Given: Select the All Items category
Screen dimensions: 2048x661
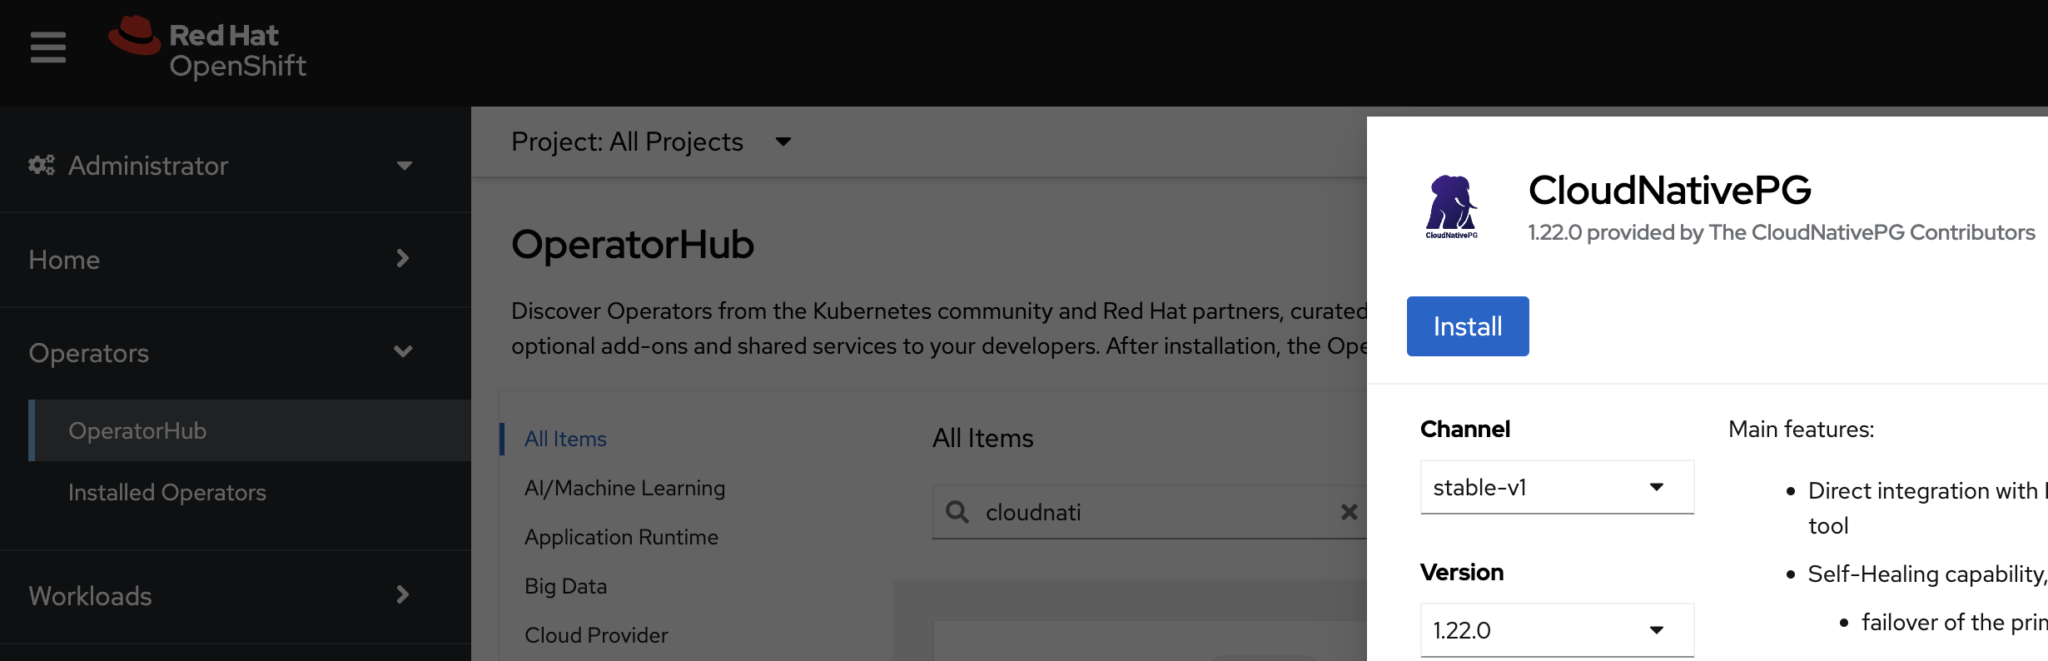Looking at the screenshot, I should tap(565, 439).
